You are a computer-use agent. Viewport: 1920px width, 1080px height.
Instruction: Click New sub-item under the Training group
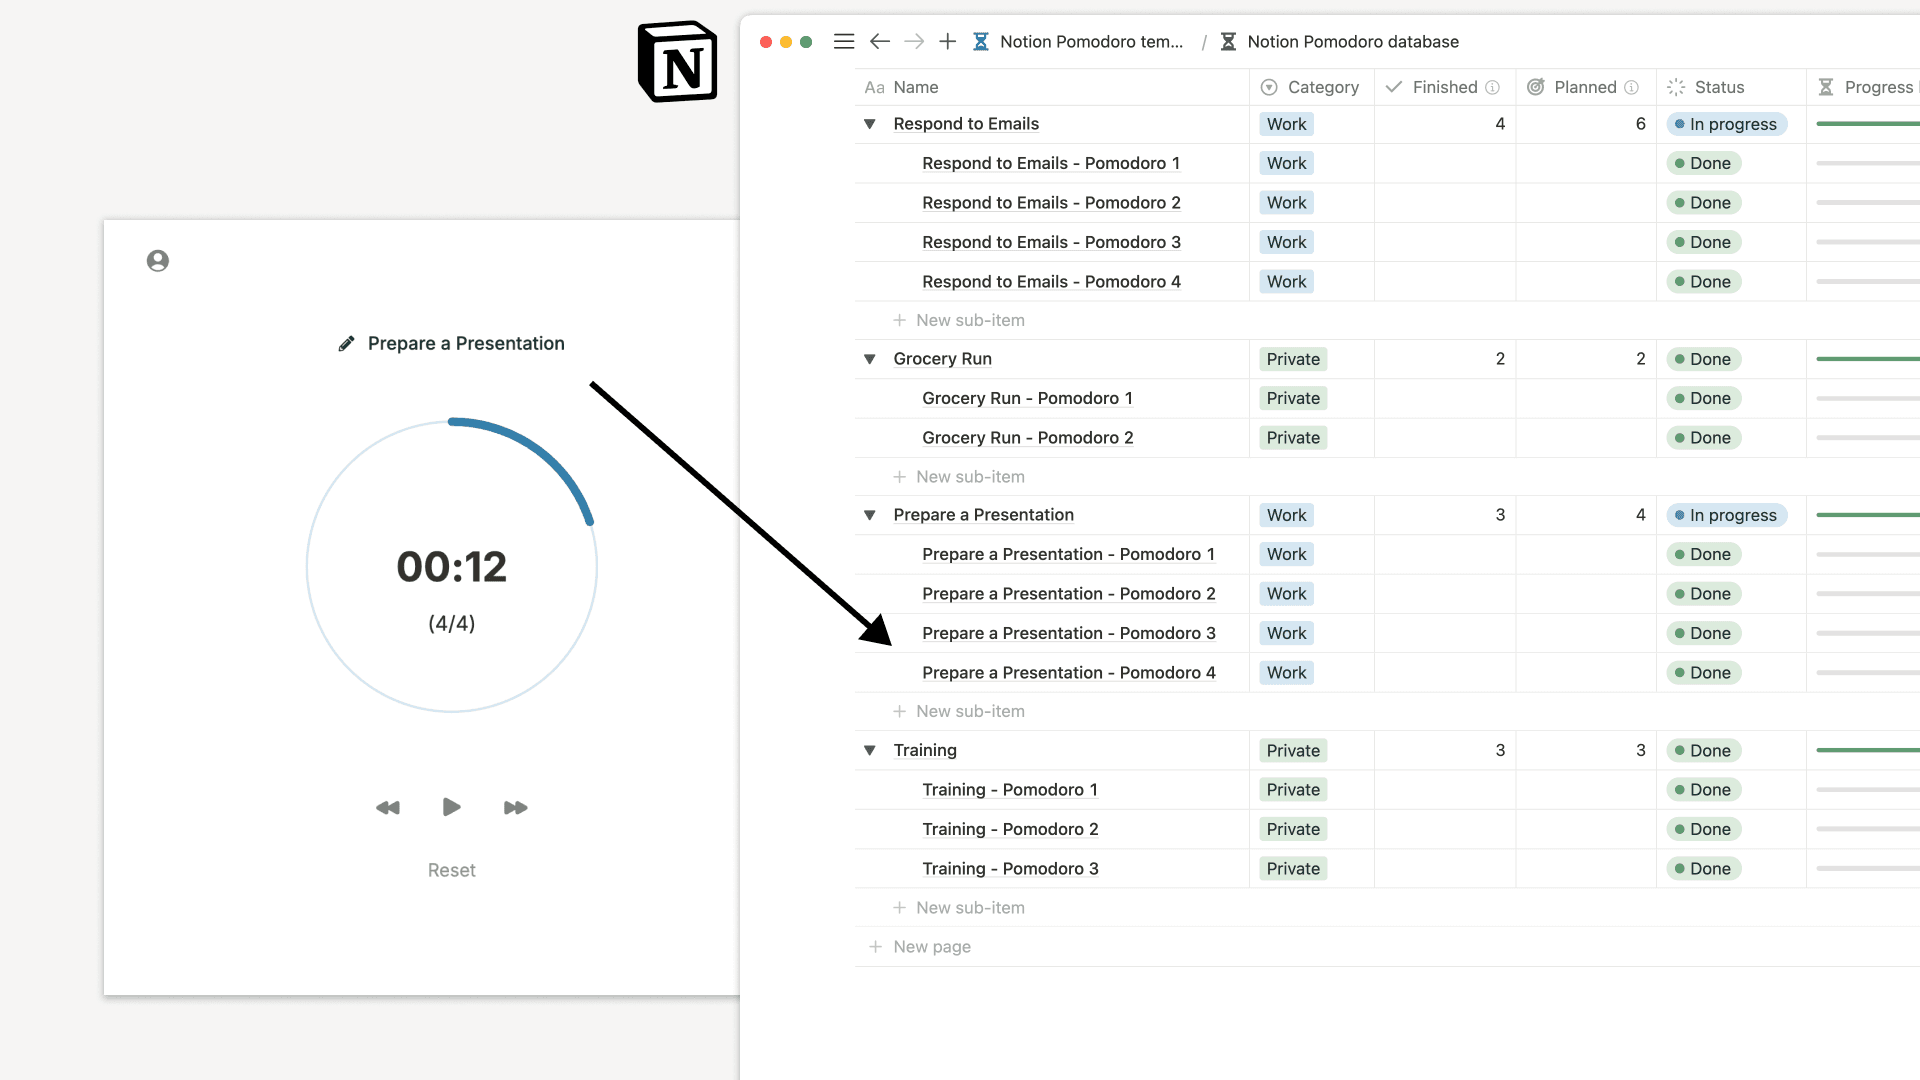point(959,907)
